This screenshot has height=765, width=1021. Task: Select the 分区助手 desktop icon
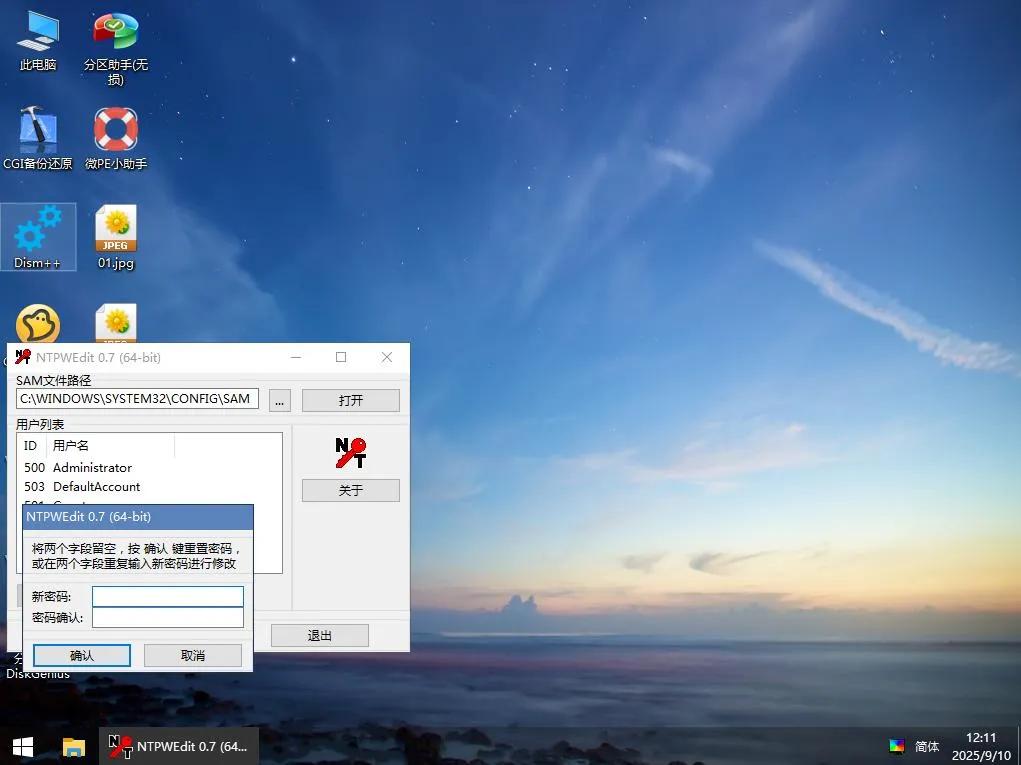(115, 32)
